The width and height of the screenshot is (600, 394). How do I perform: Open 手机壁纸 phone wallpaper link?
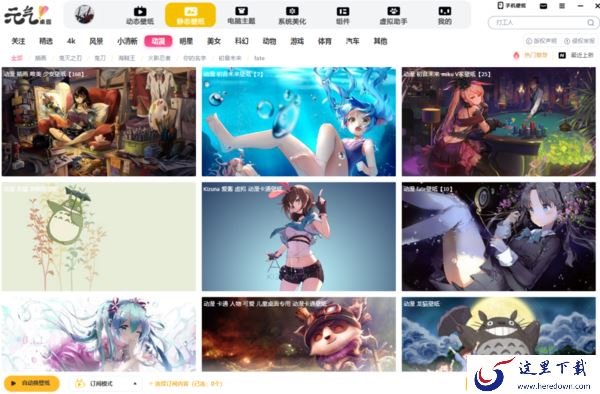click(512, 6)
